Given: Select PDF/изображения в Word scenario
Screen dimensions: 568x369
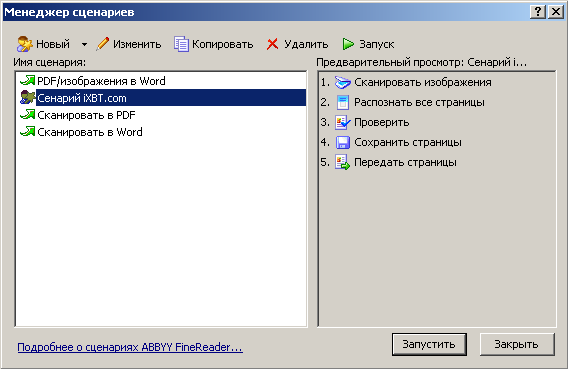Looking at the screenshot, I should [101, 81].
